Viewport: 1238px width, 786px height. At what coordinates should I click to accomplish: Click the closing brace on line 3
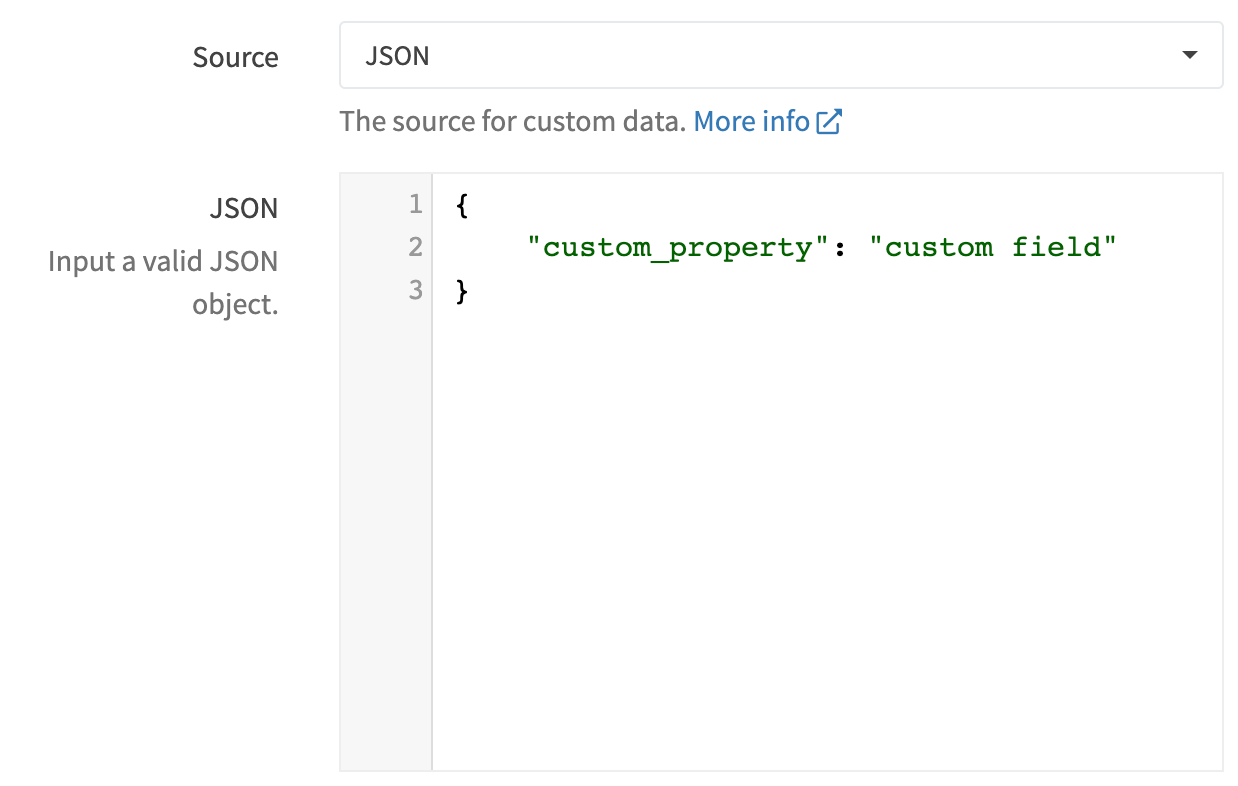point(462,291)
